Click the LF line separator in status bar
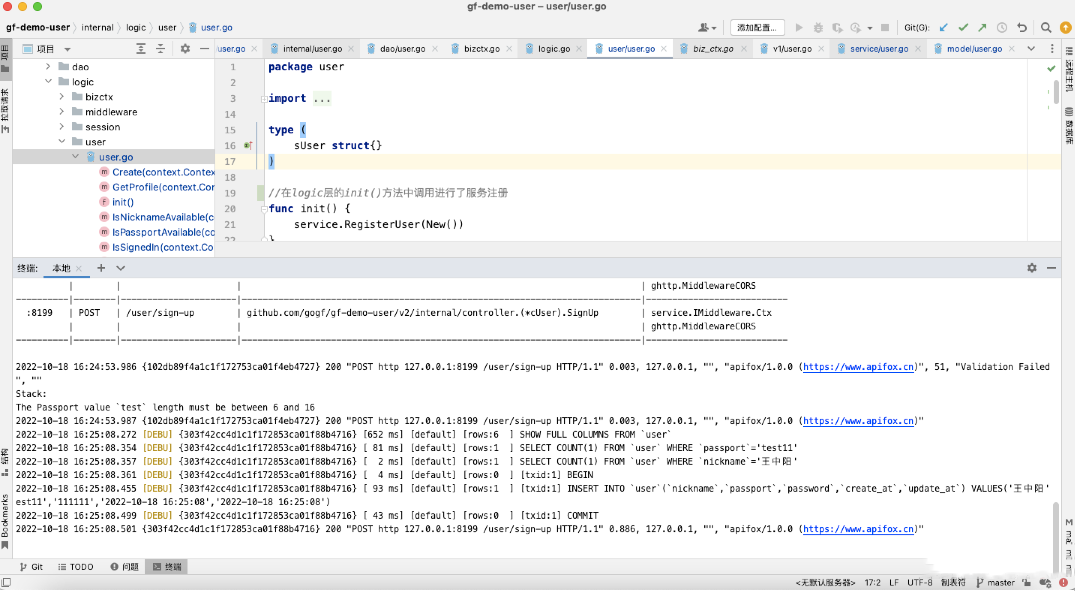 [x=894, y=583]
